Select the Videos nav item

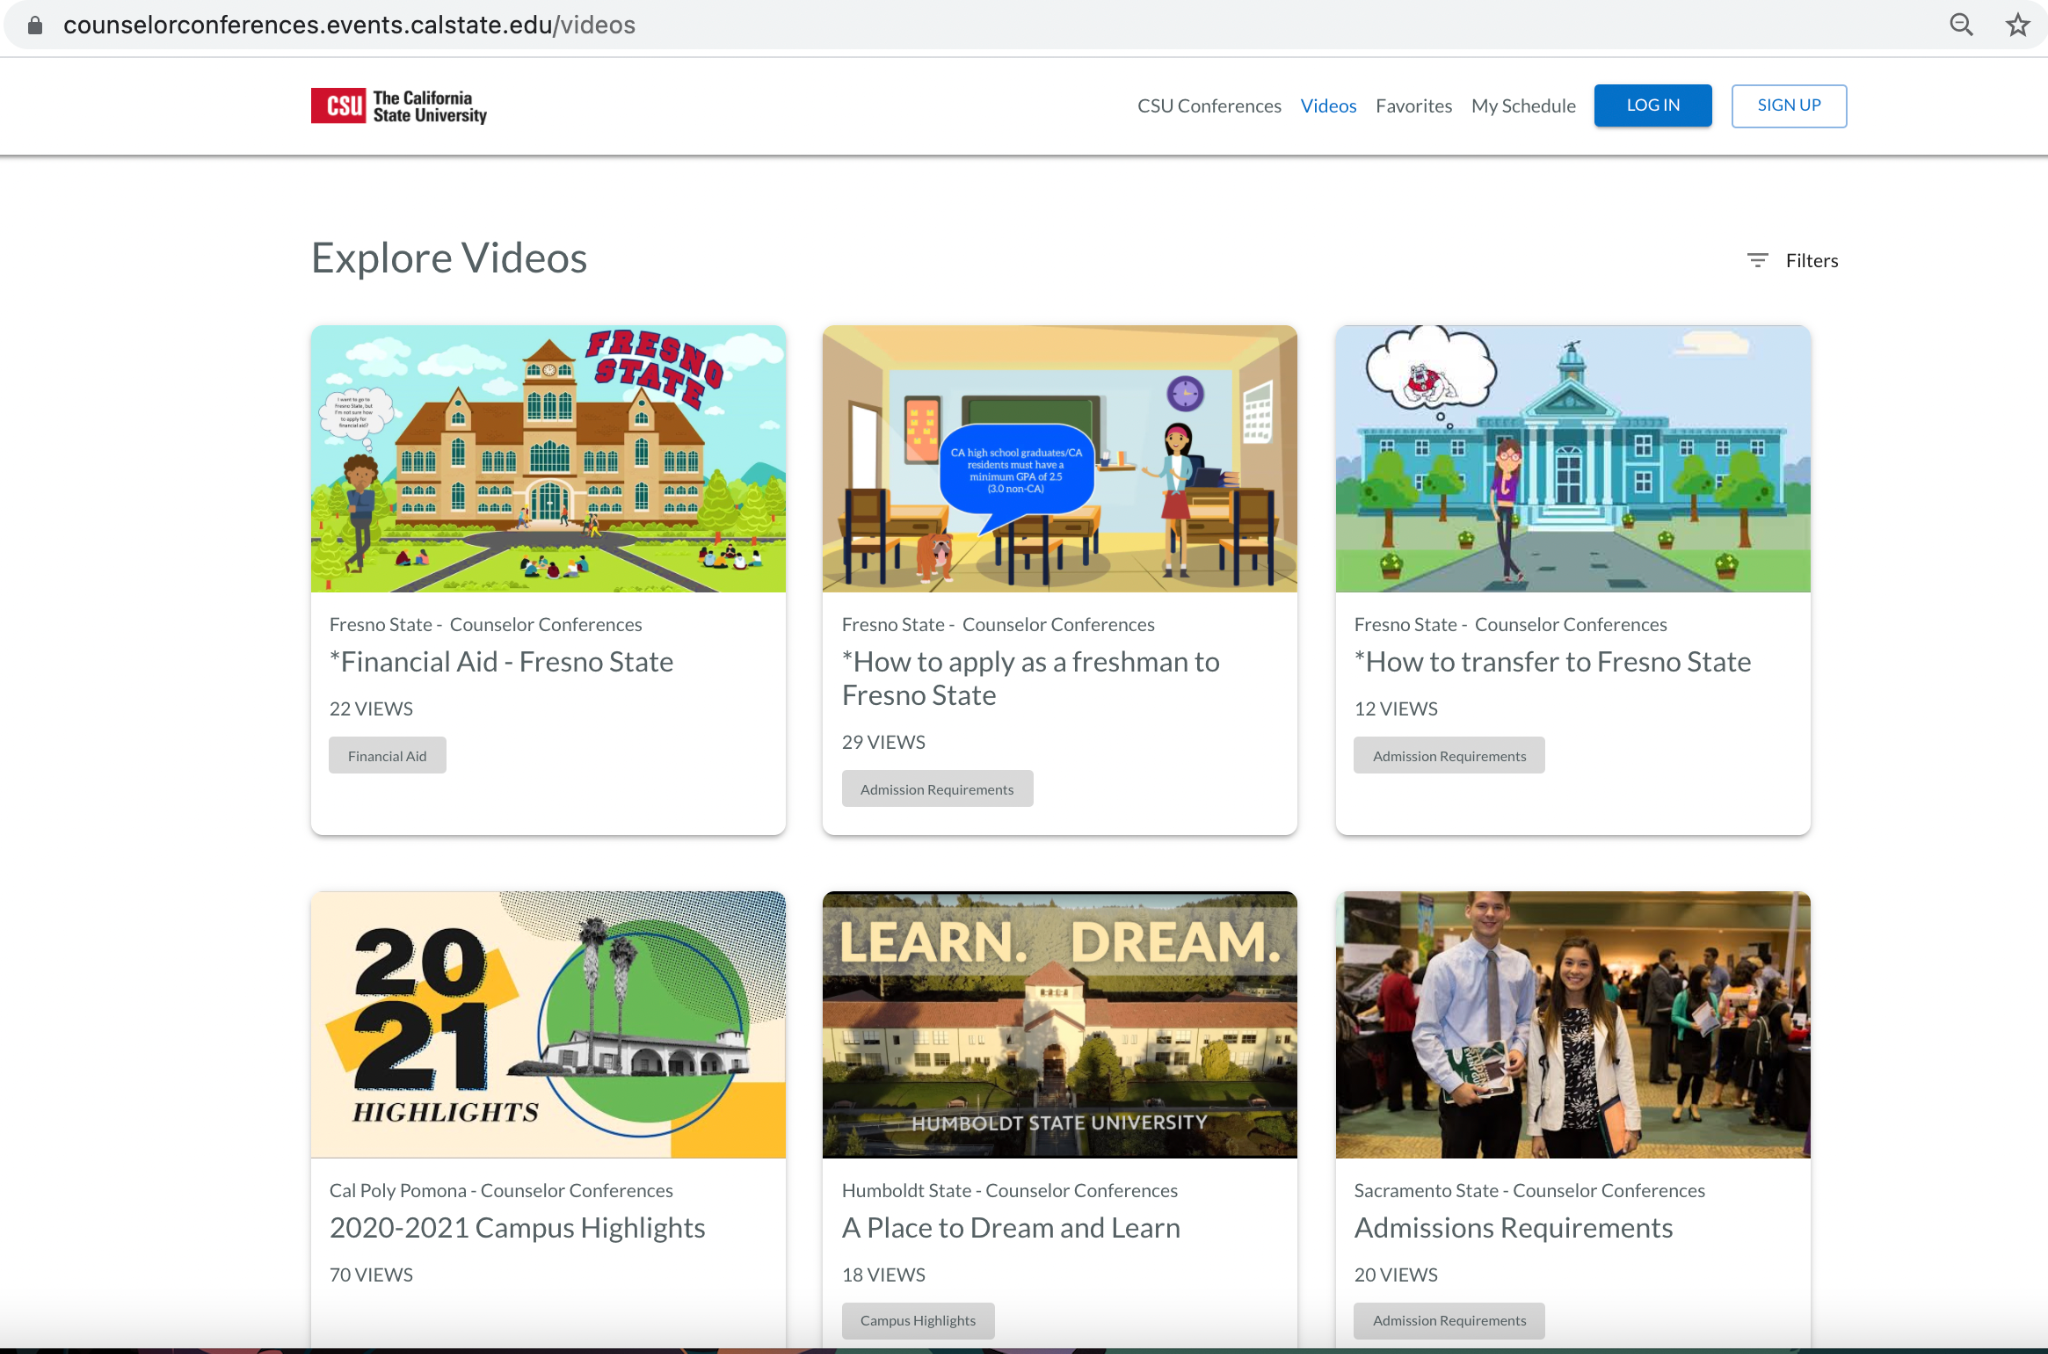point(1328,106)
